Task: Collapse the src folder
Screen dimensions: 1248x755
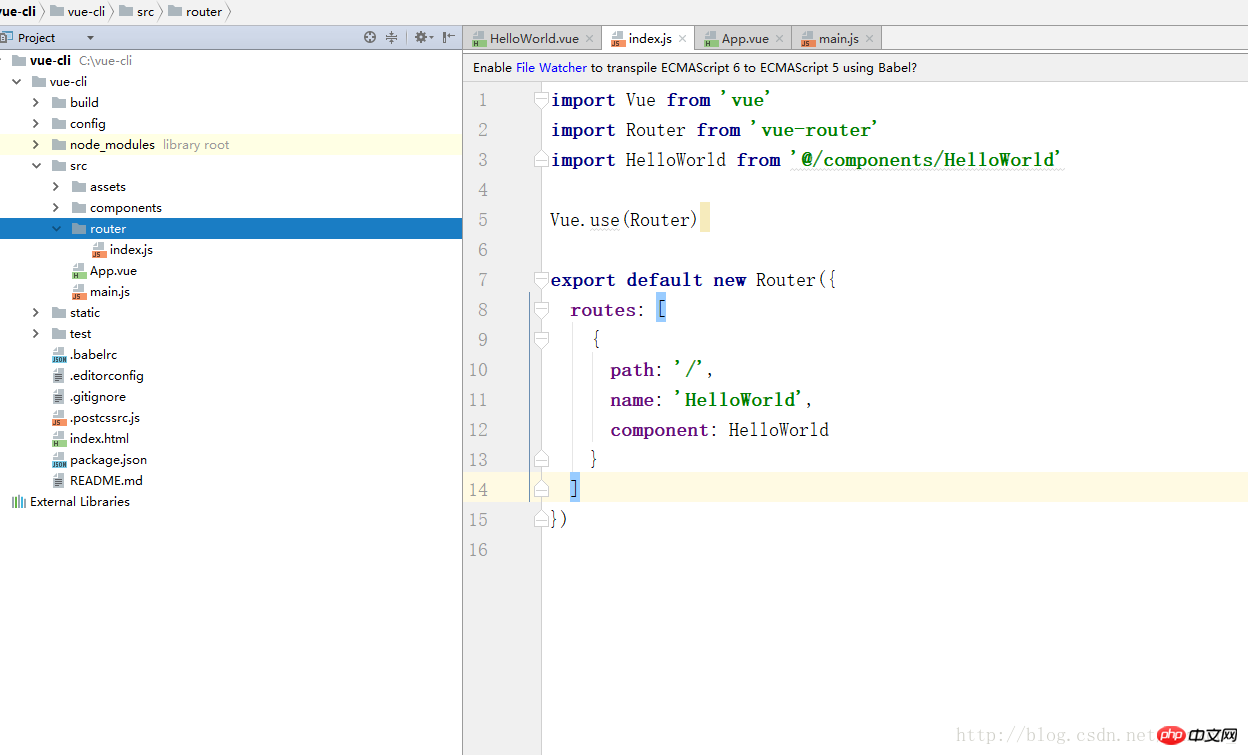Action: pyautogui.click(x=36, y=166)
